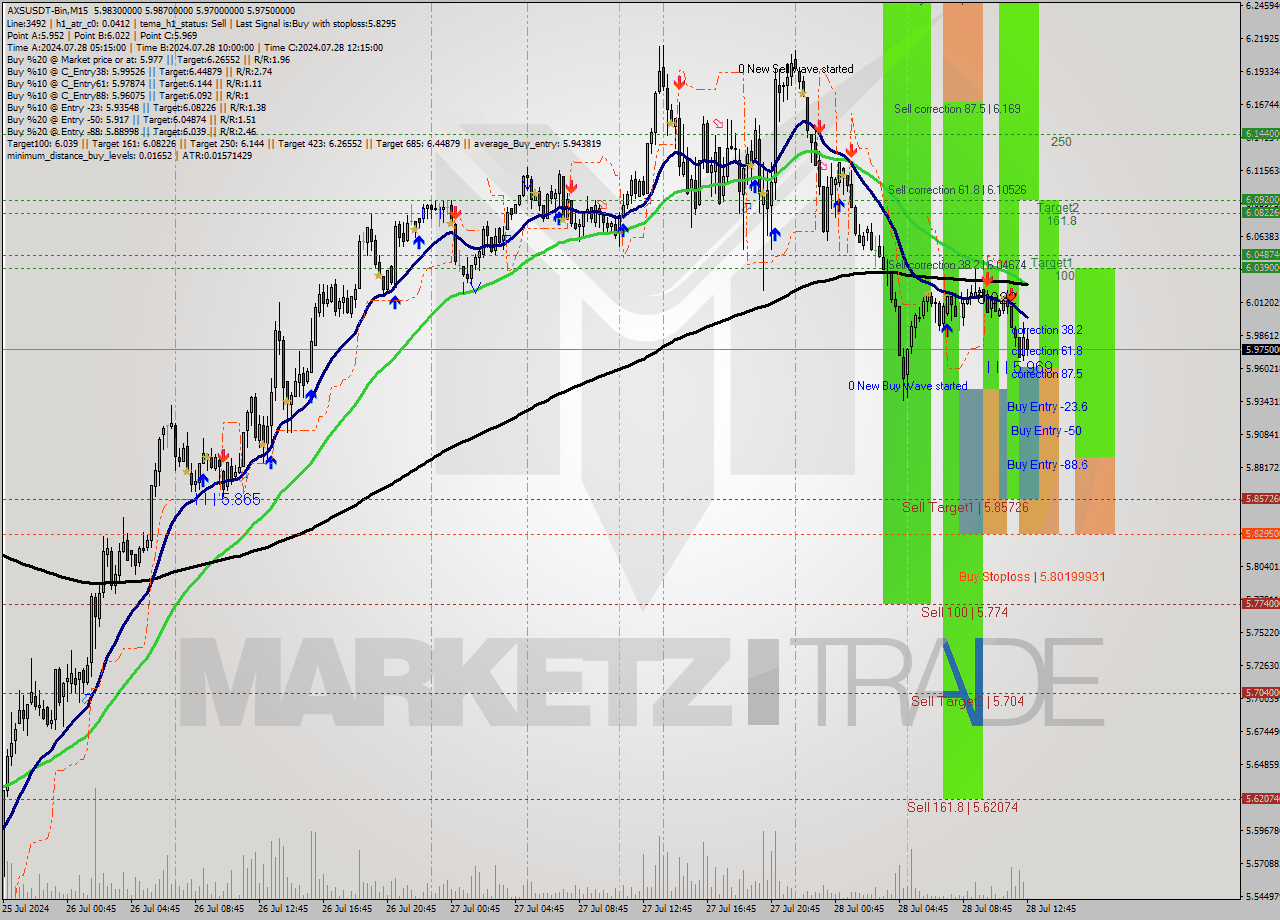Select 'Buy Stoploss | 5.80199931' label
The width and height of the screenshot is (1280, 920).
click(1032, 577)
